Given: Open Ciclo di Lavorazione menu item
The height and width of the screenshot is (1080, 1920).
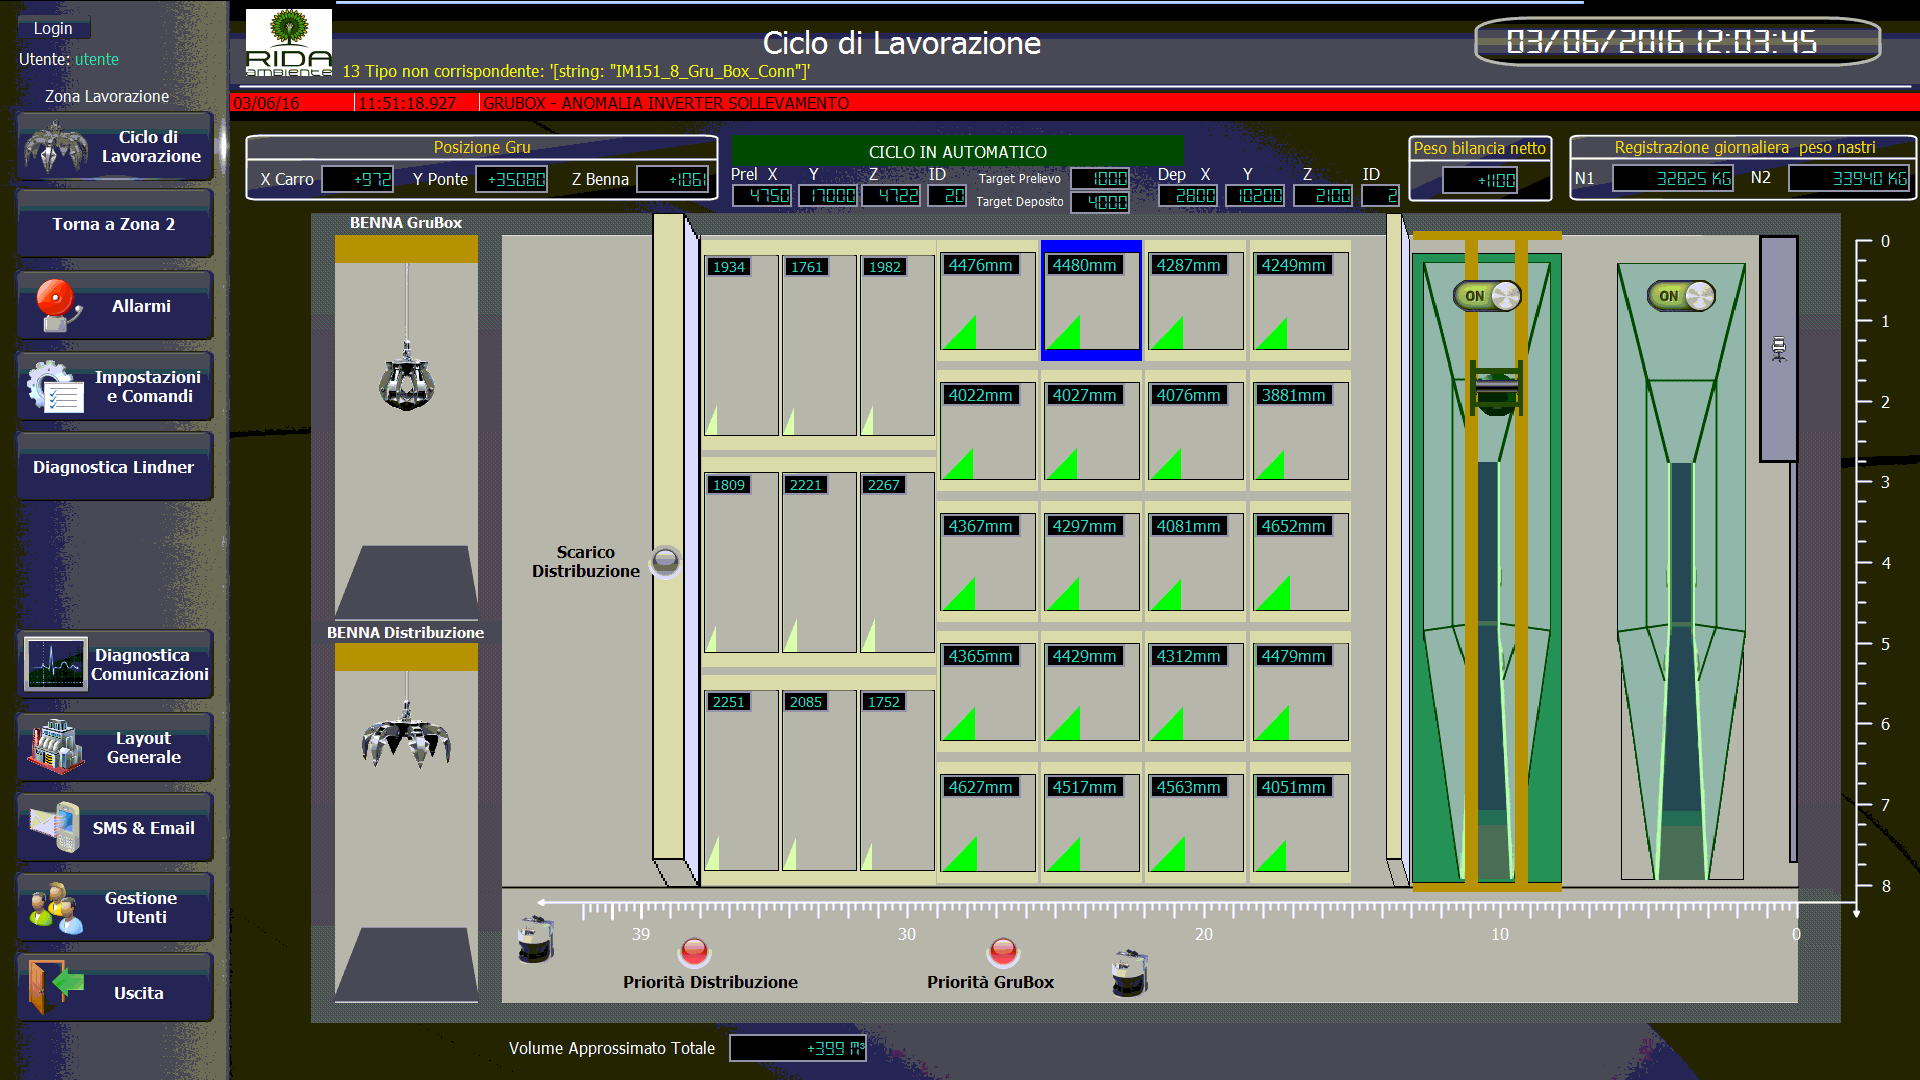Looking at the screenshot, I should pos(115,147).
